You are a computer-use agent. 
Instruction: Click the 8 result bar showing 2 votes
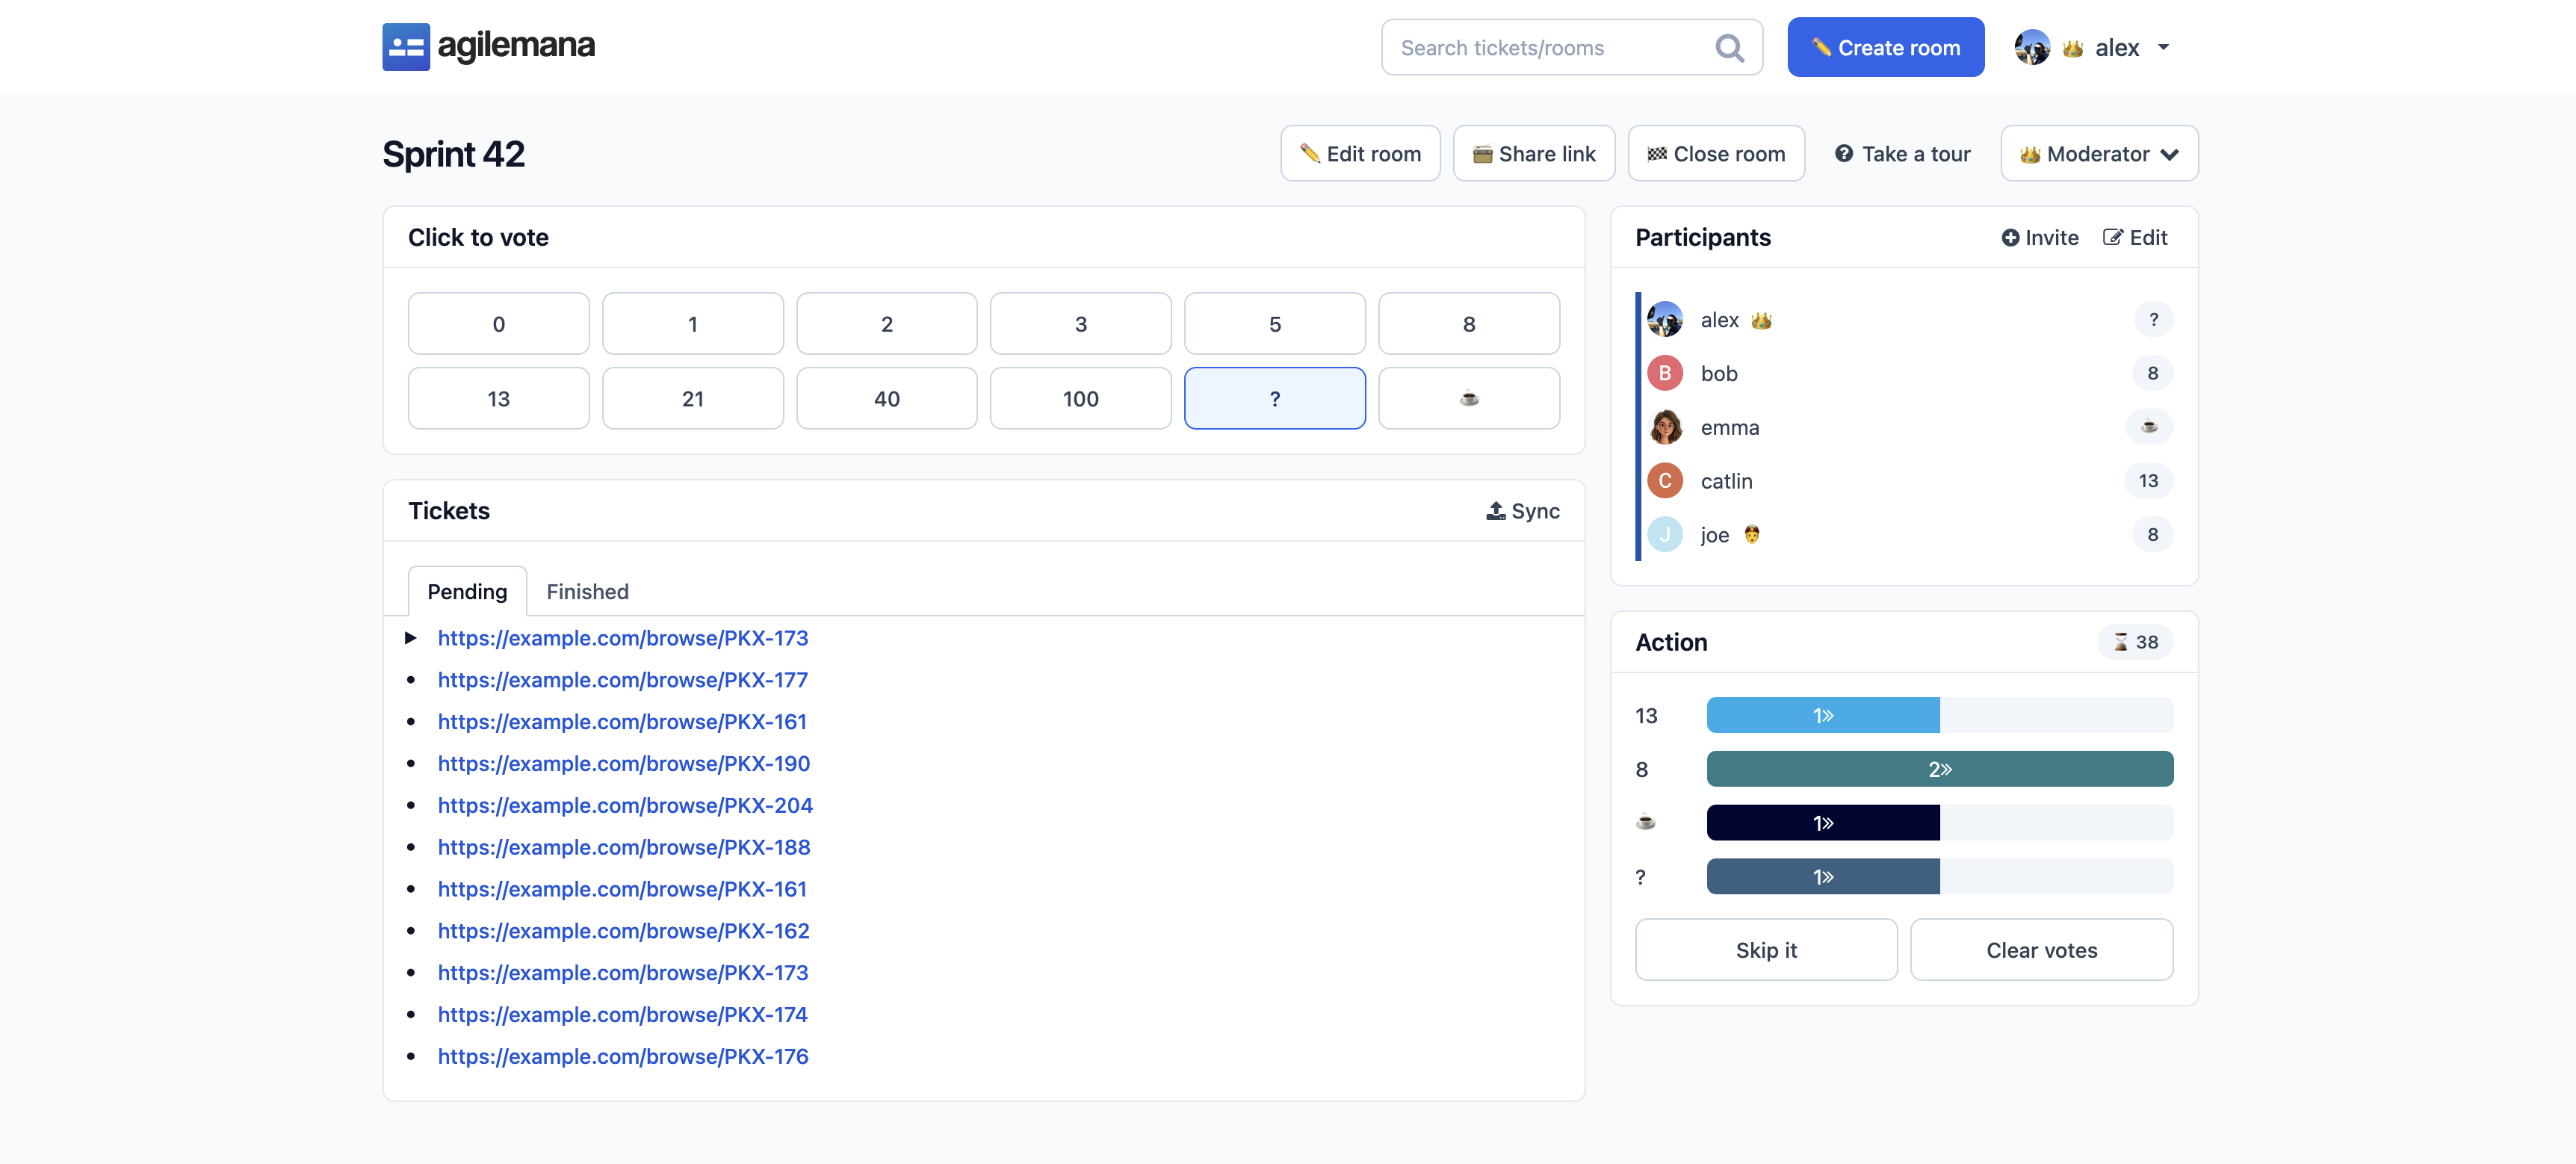click(x=1939, y=769)
